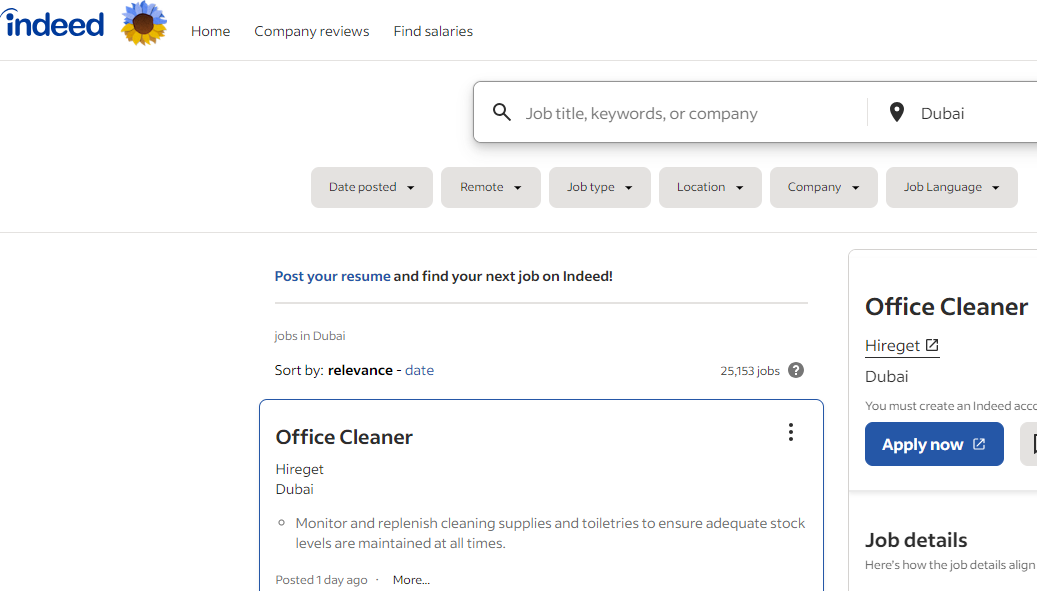Viewport: 1037px width, 591px height.
Task: Click the job title keywords search field
Action: [x=690, y=113]
